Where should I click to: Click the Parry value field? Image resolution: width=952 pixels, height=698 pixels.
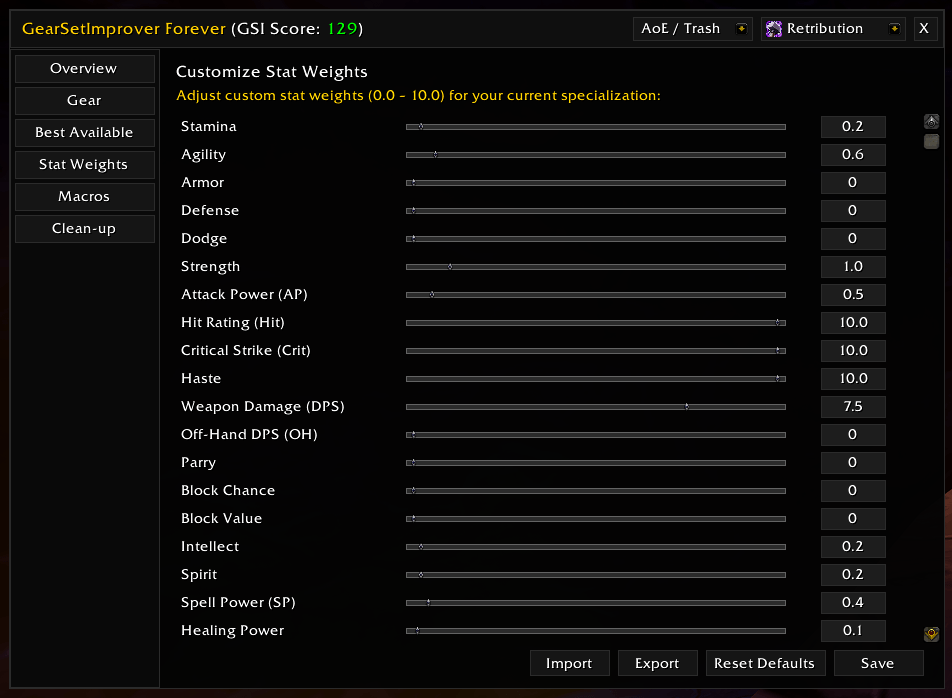coord(853,463)
